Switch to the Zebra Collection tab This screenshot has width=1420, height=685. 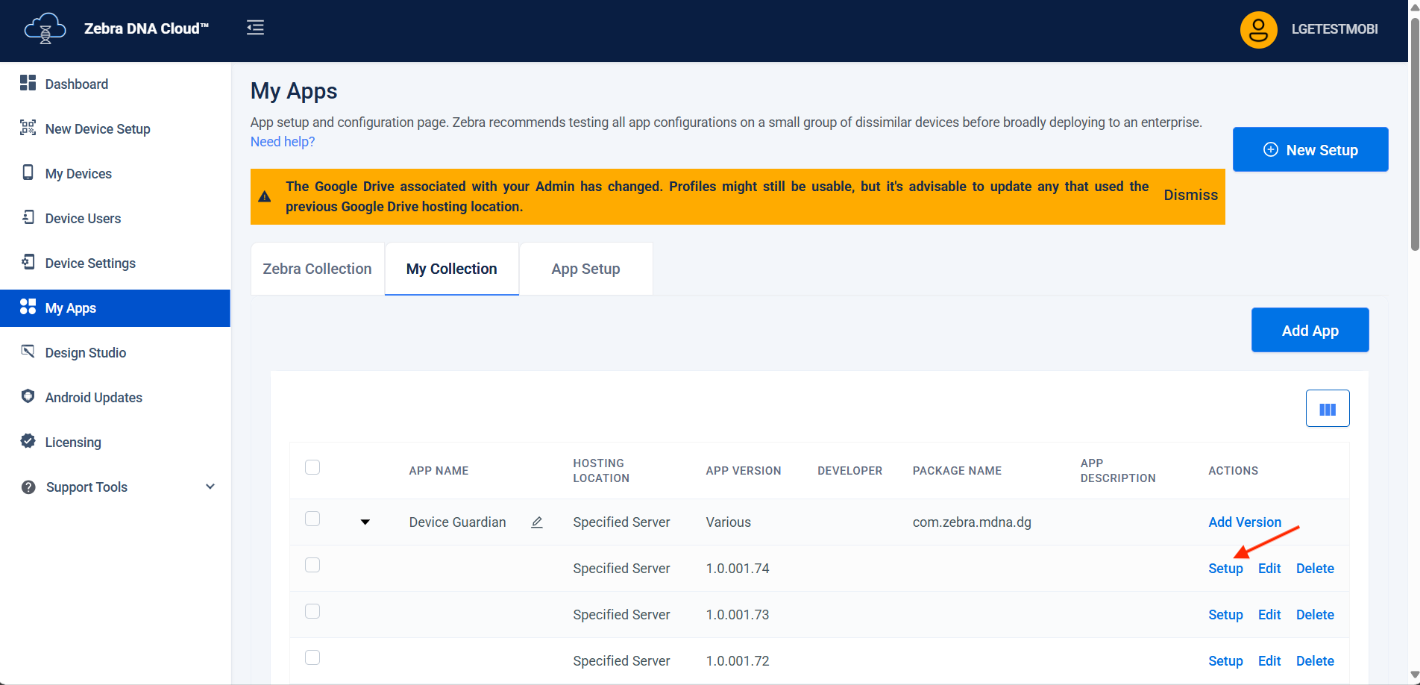317,269
